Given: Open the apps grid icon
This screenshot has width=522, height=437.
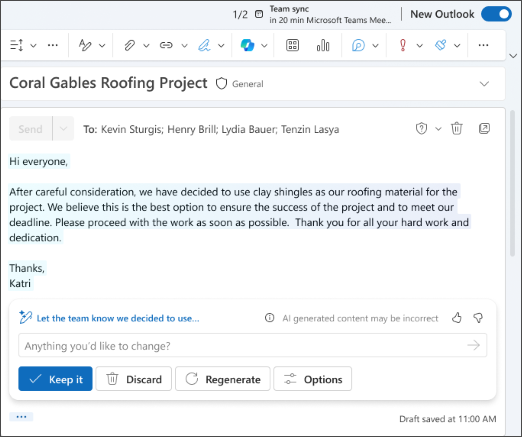Looking at the screenshot, I should [x=292, y=45].
